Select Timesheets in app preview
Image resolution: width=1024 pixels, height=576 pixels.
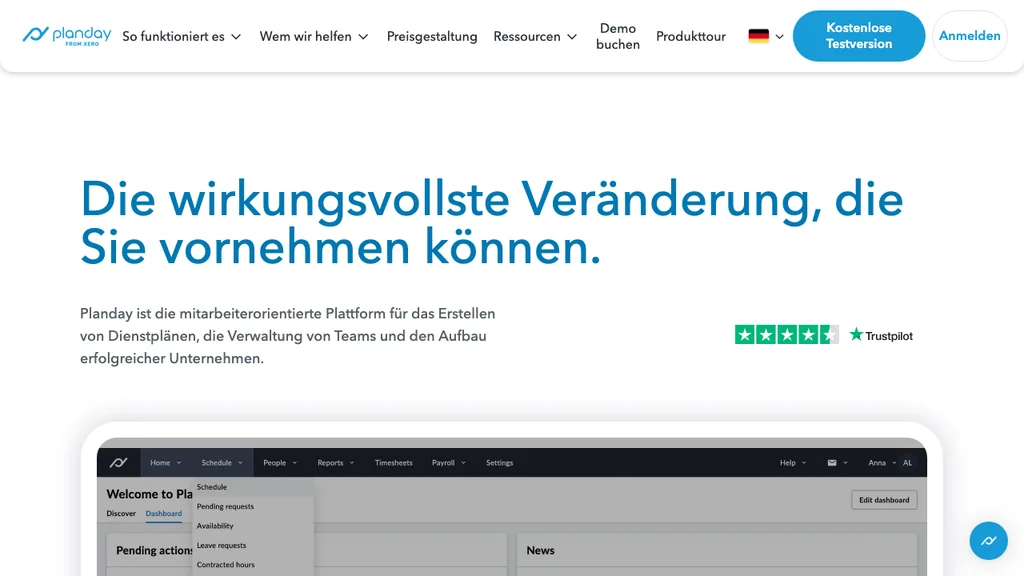(x=393, y=462)
